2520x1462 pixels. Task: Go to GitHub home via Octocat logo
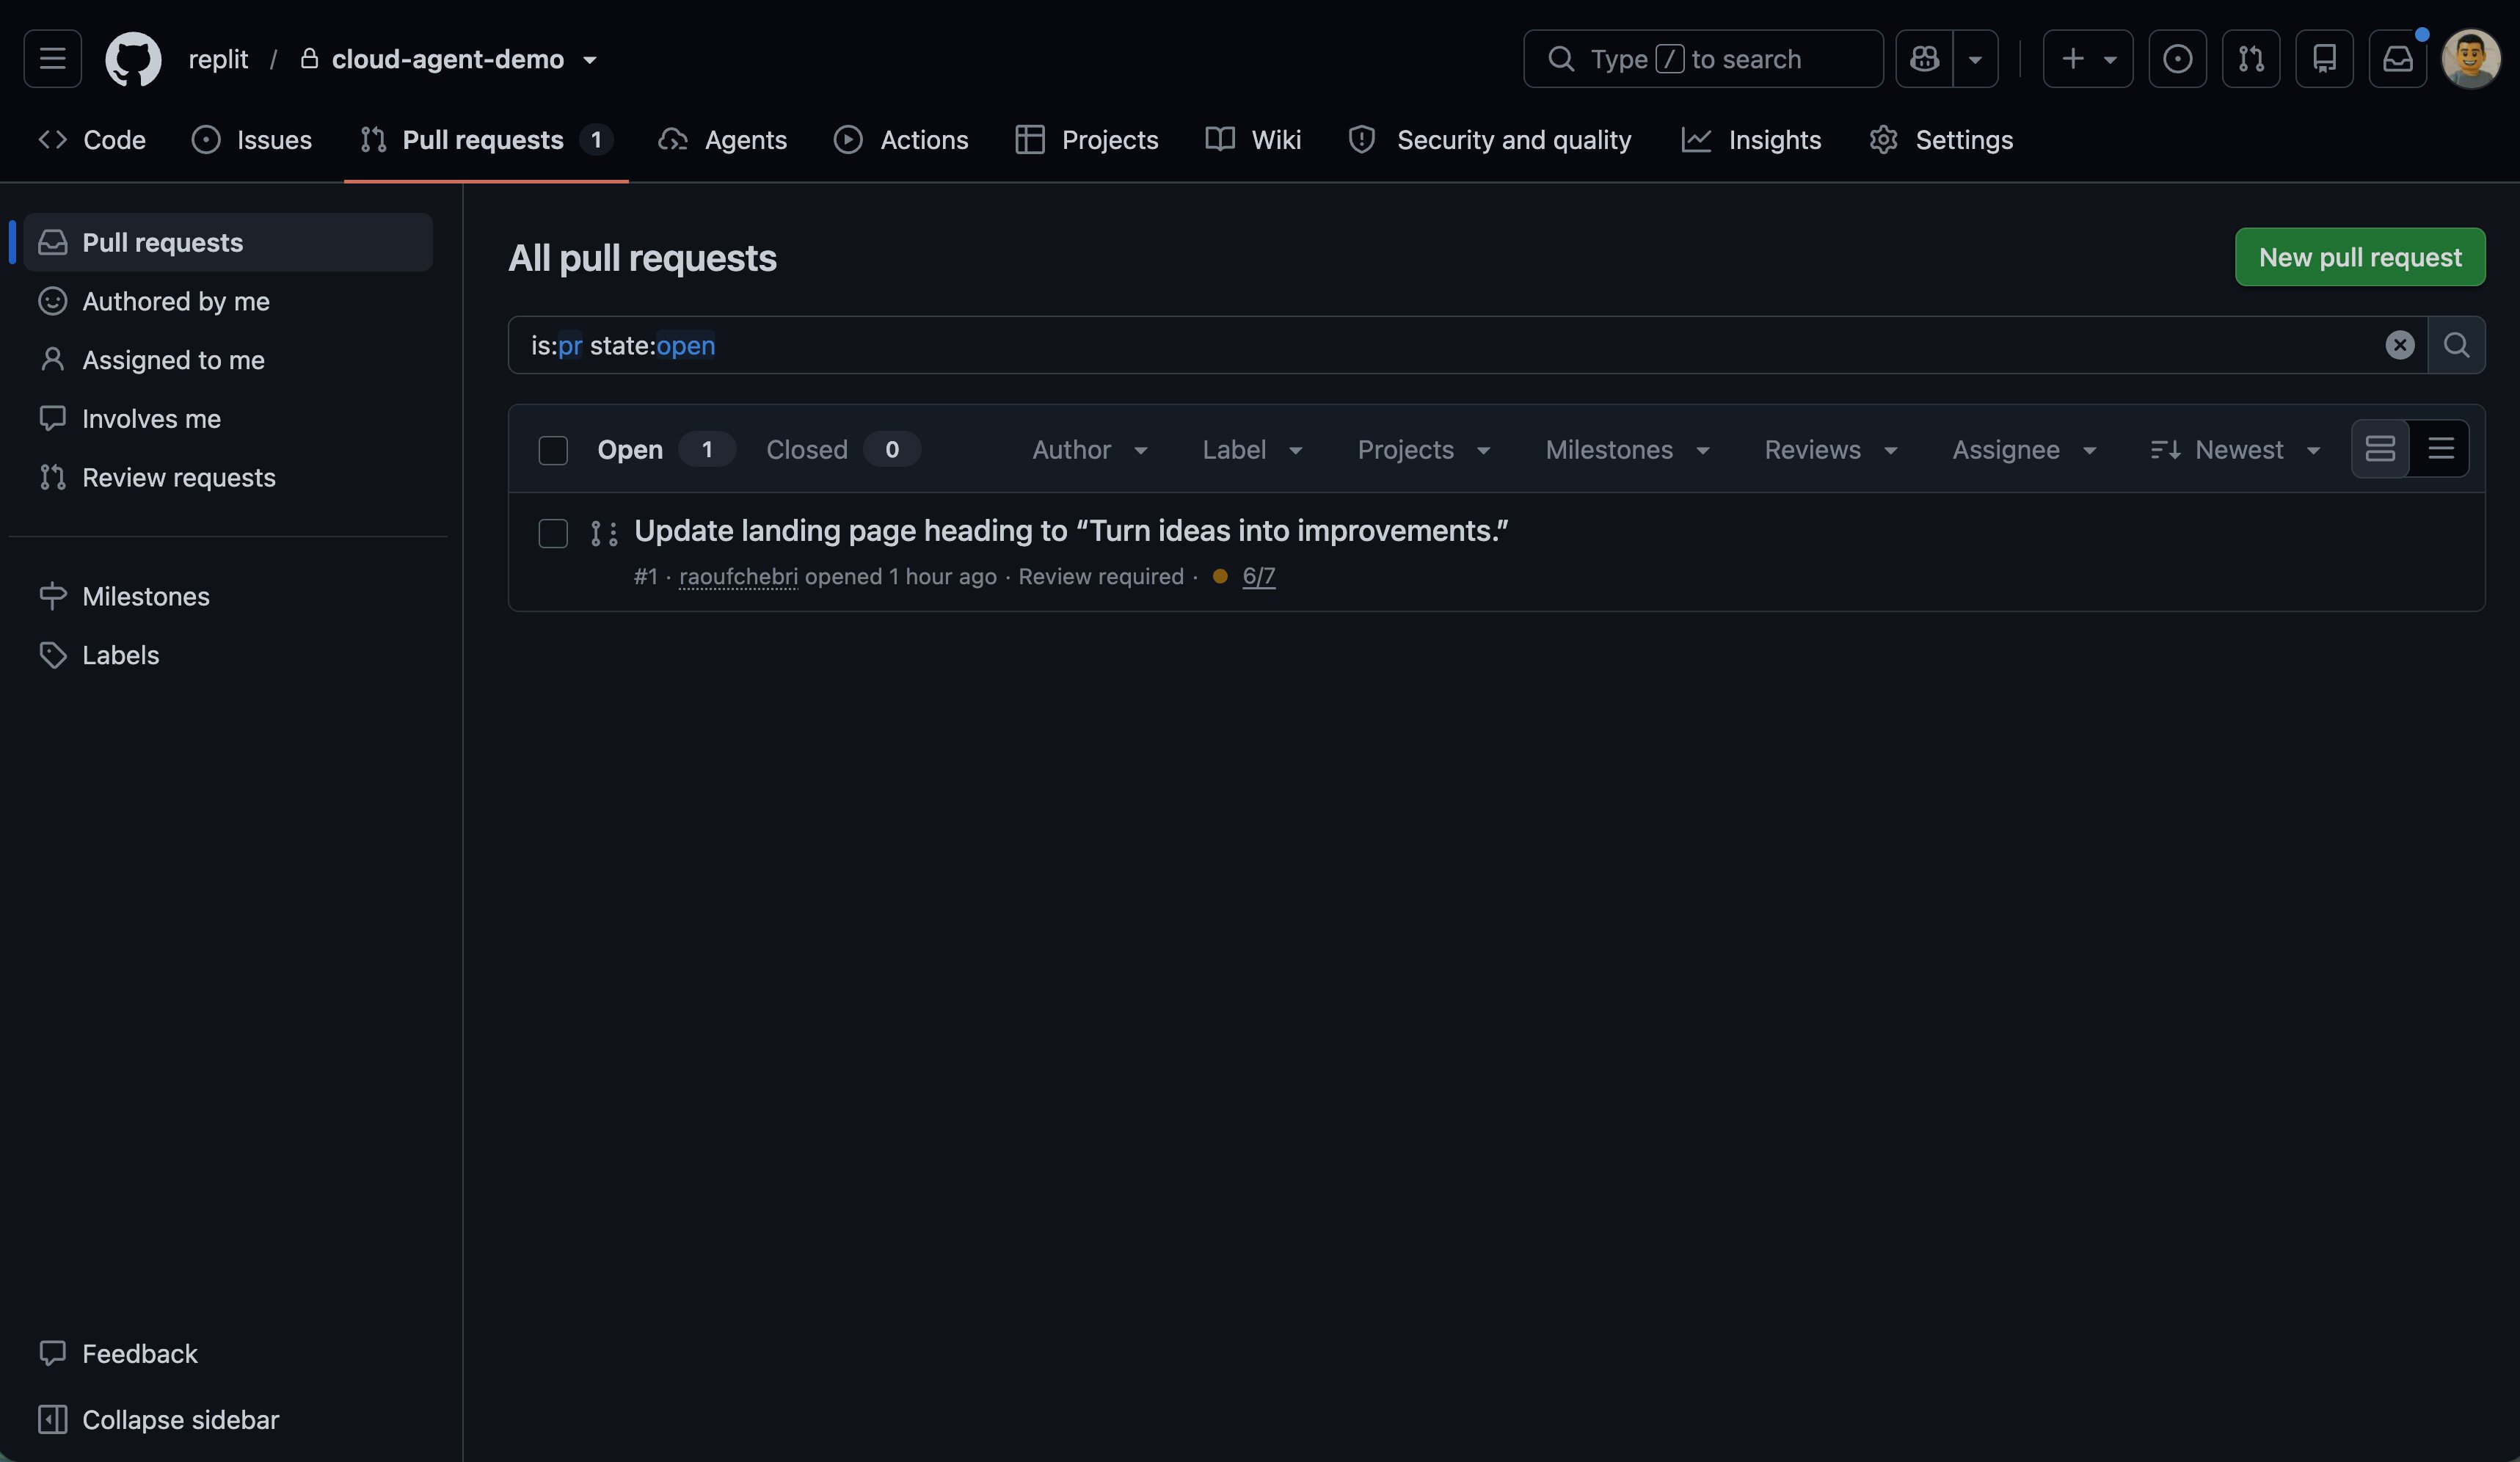[133, 59]
